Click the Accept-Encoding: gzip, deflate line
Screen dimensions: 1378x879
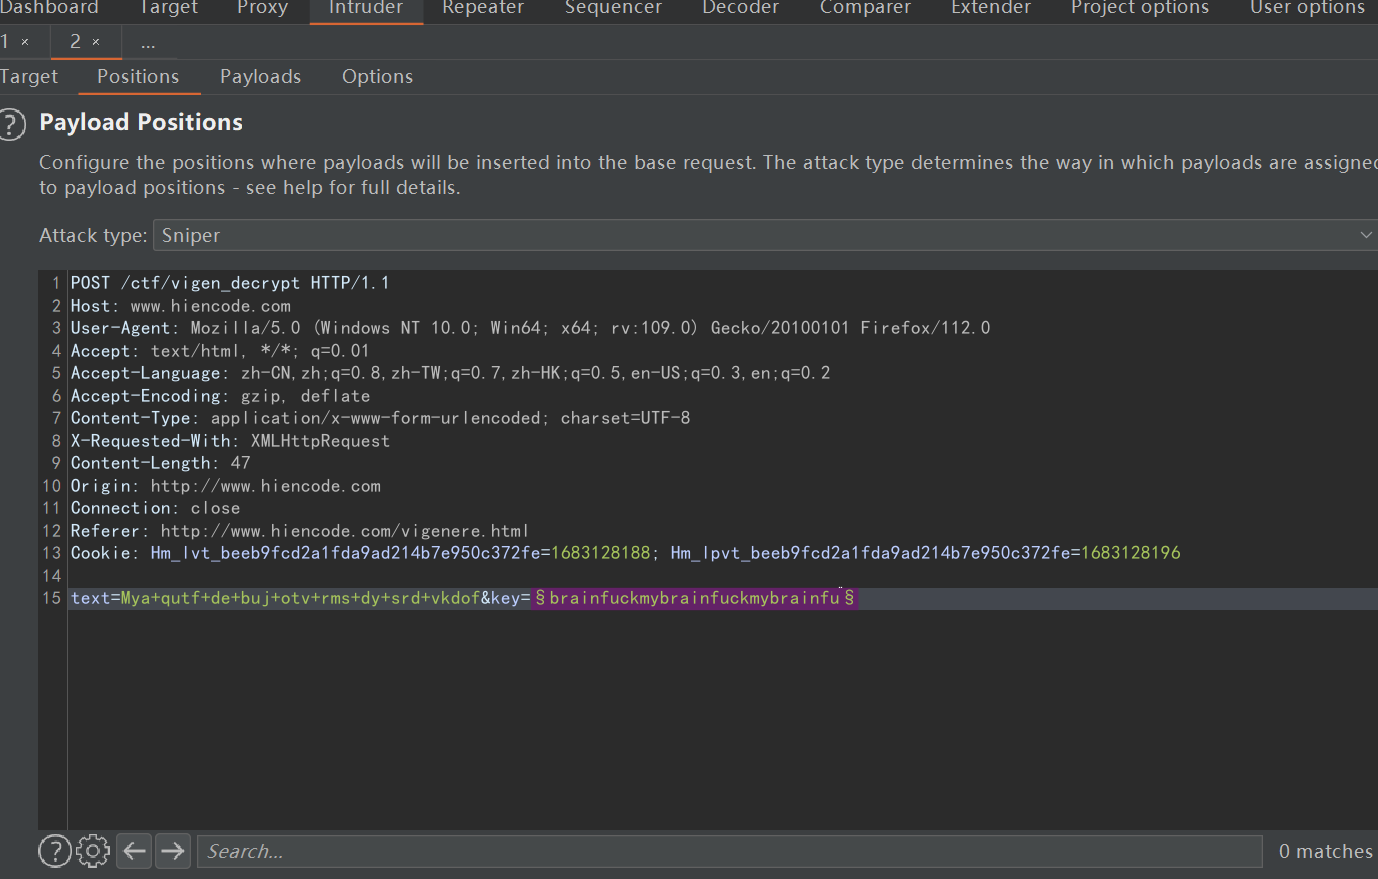pyautogui.click(x=220, y=396)
